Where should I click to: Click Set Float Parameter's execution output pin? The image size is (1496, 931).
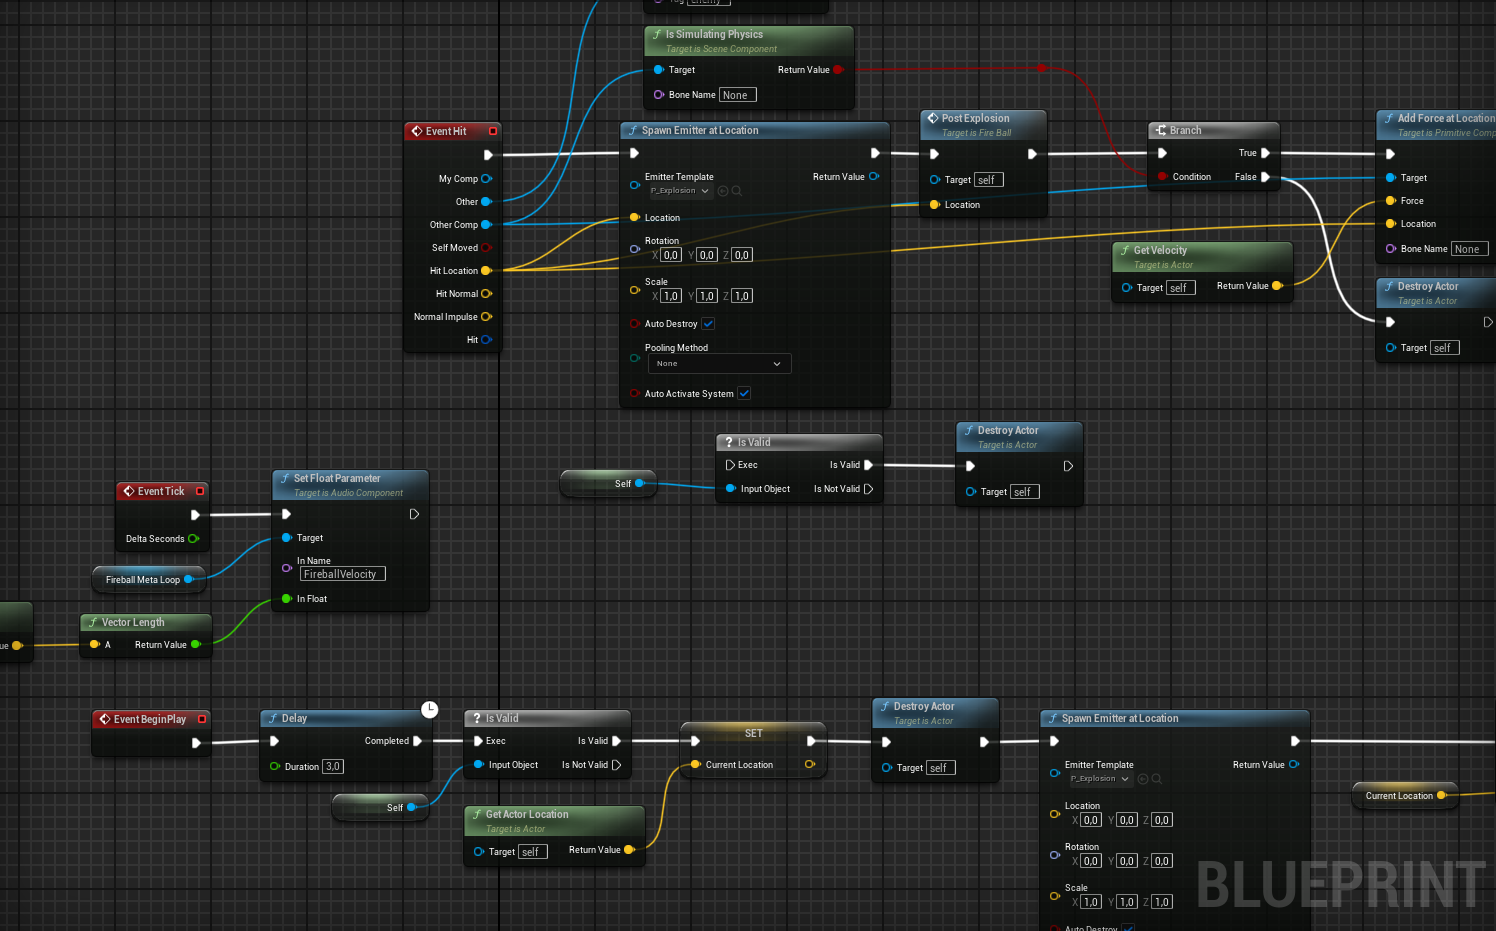(x=414, y=514)
